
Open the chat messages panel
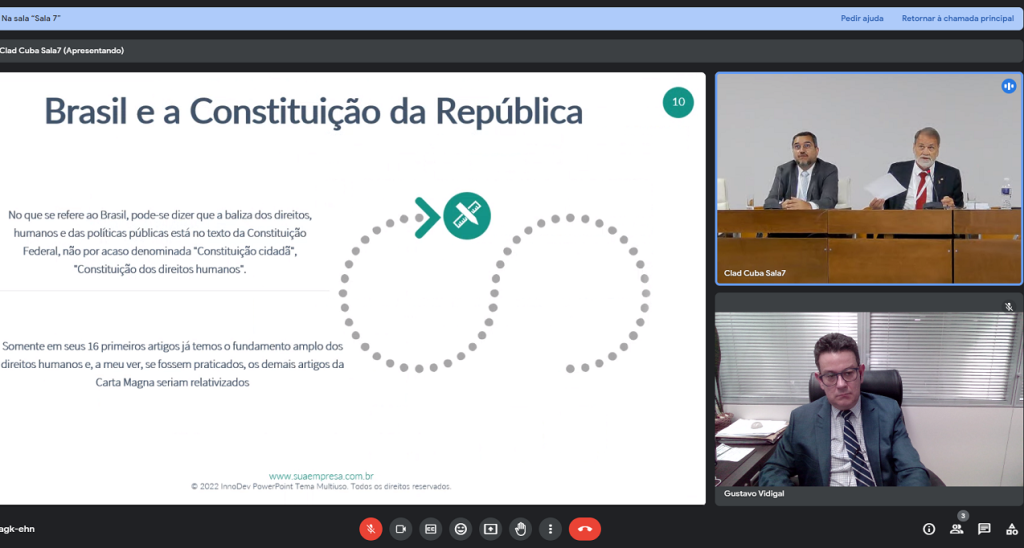(984, 529)
